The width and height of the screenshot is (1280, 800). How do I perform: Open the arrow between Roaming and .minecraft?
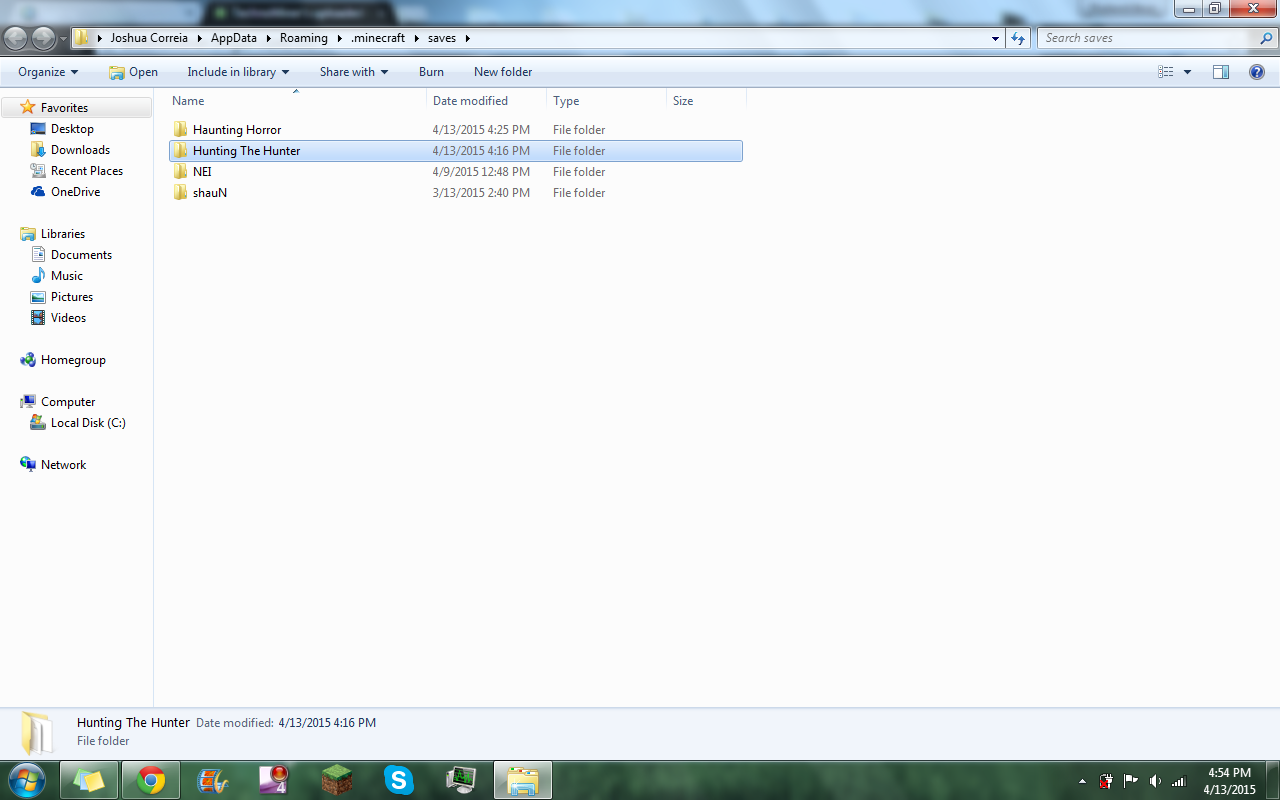point(340,38)
